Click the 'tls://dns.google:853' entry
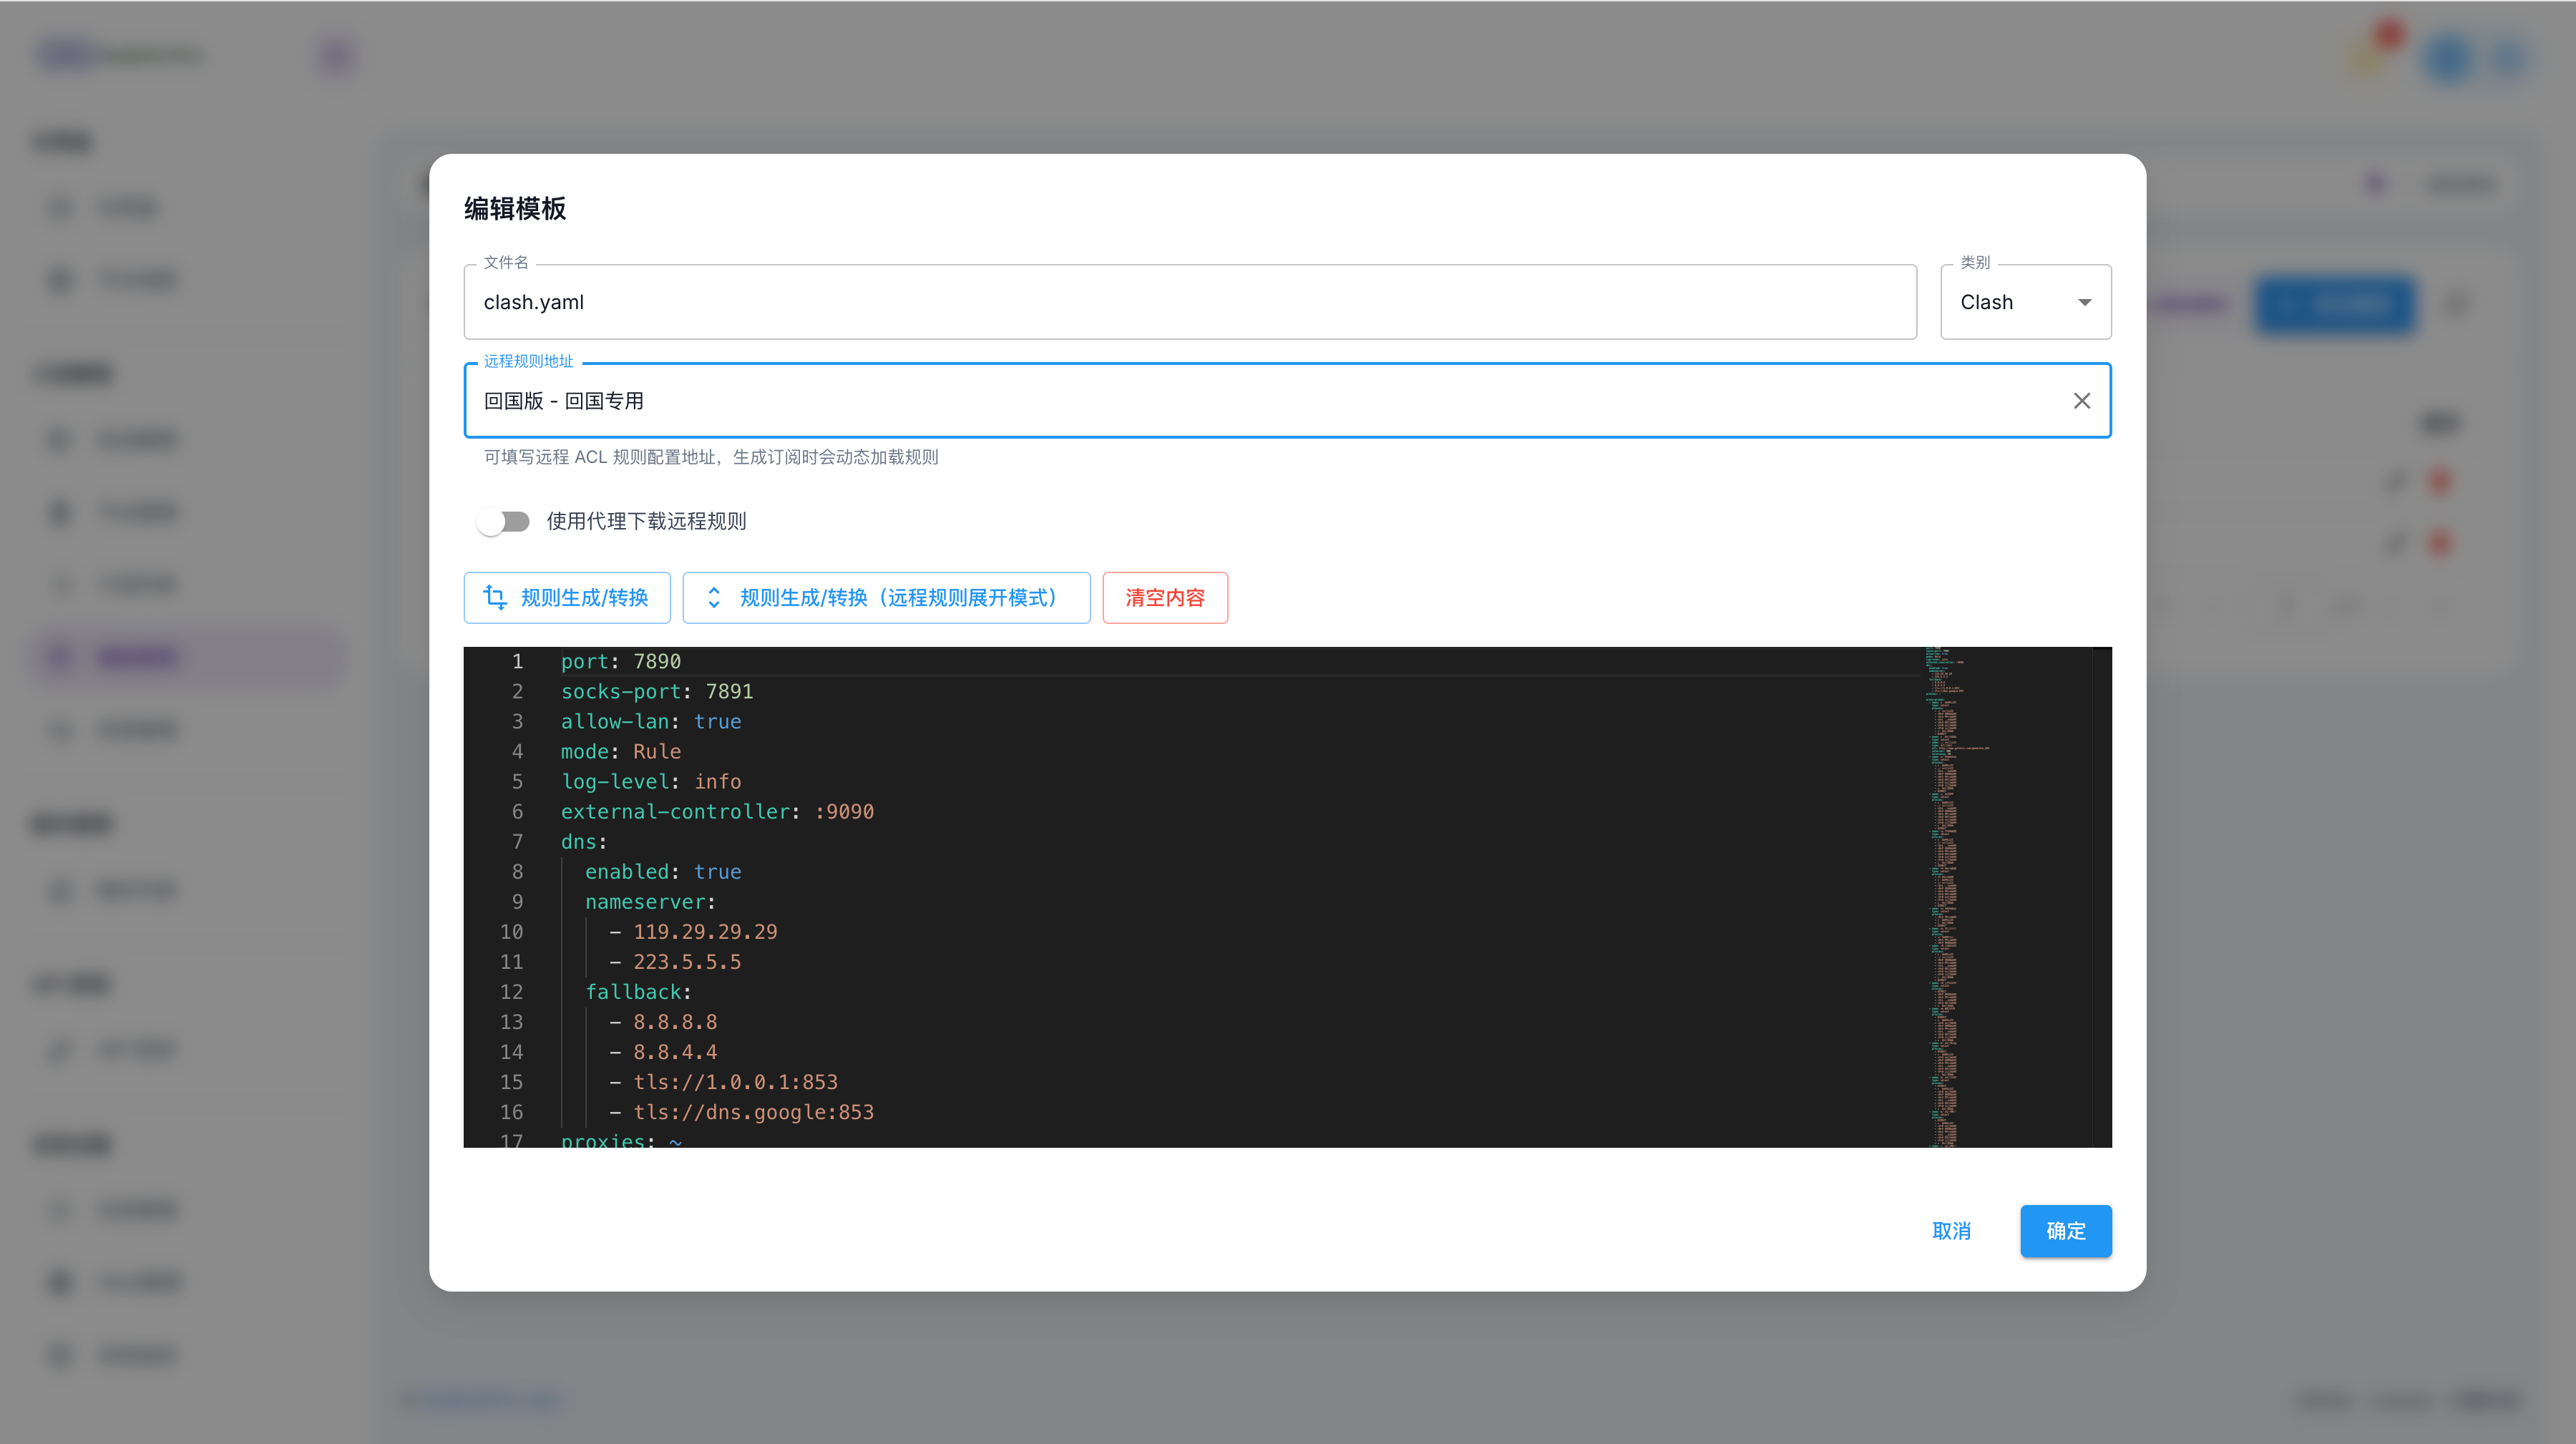Image resolution: width=2576 pixels, height=1444 pixels. (x=753, y=1111)
